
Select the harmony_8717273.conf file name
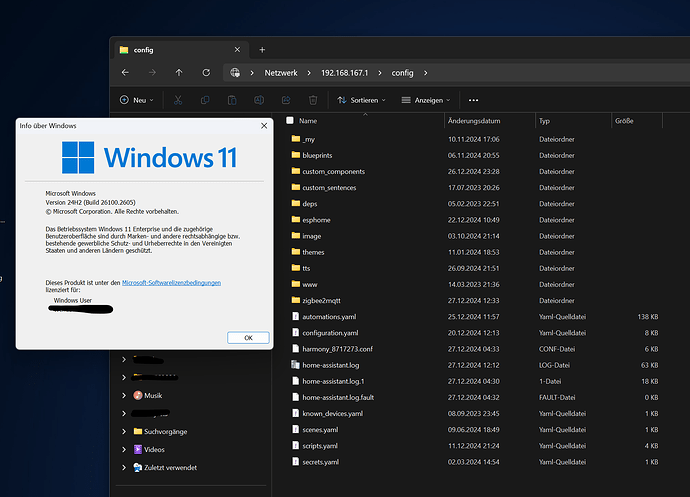tap(337, 349)
